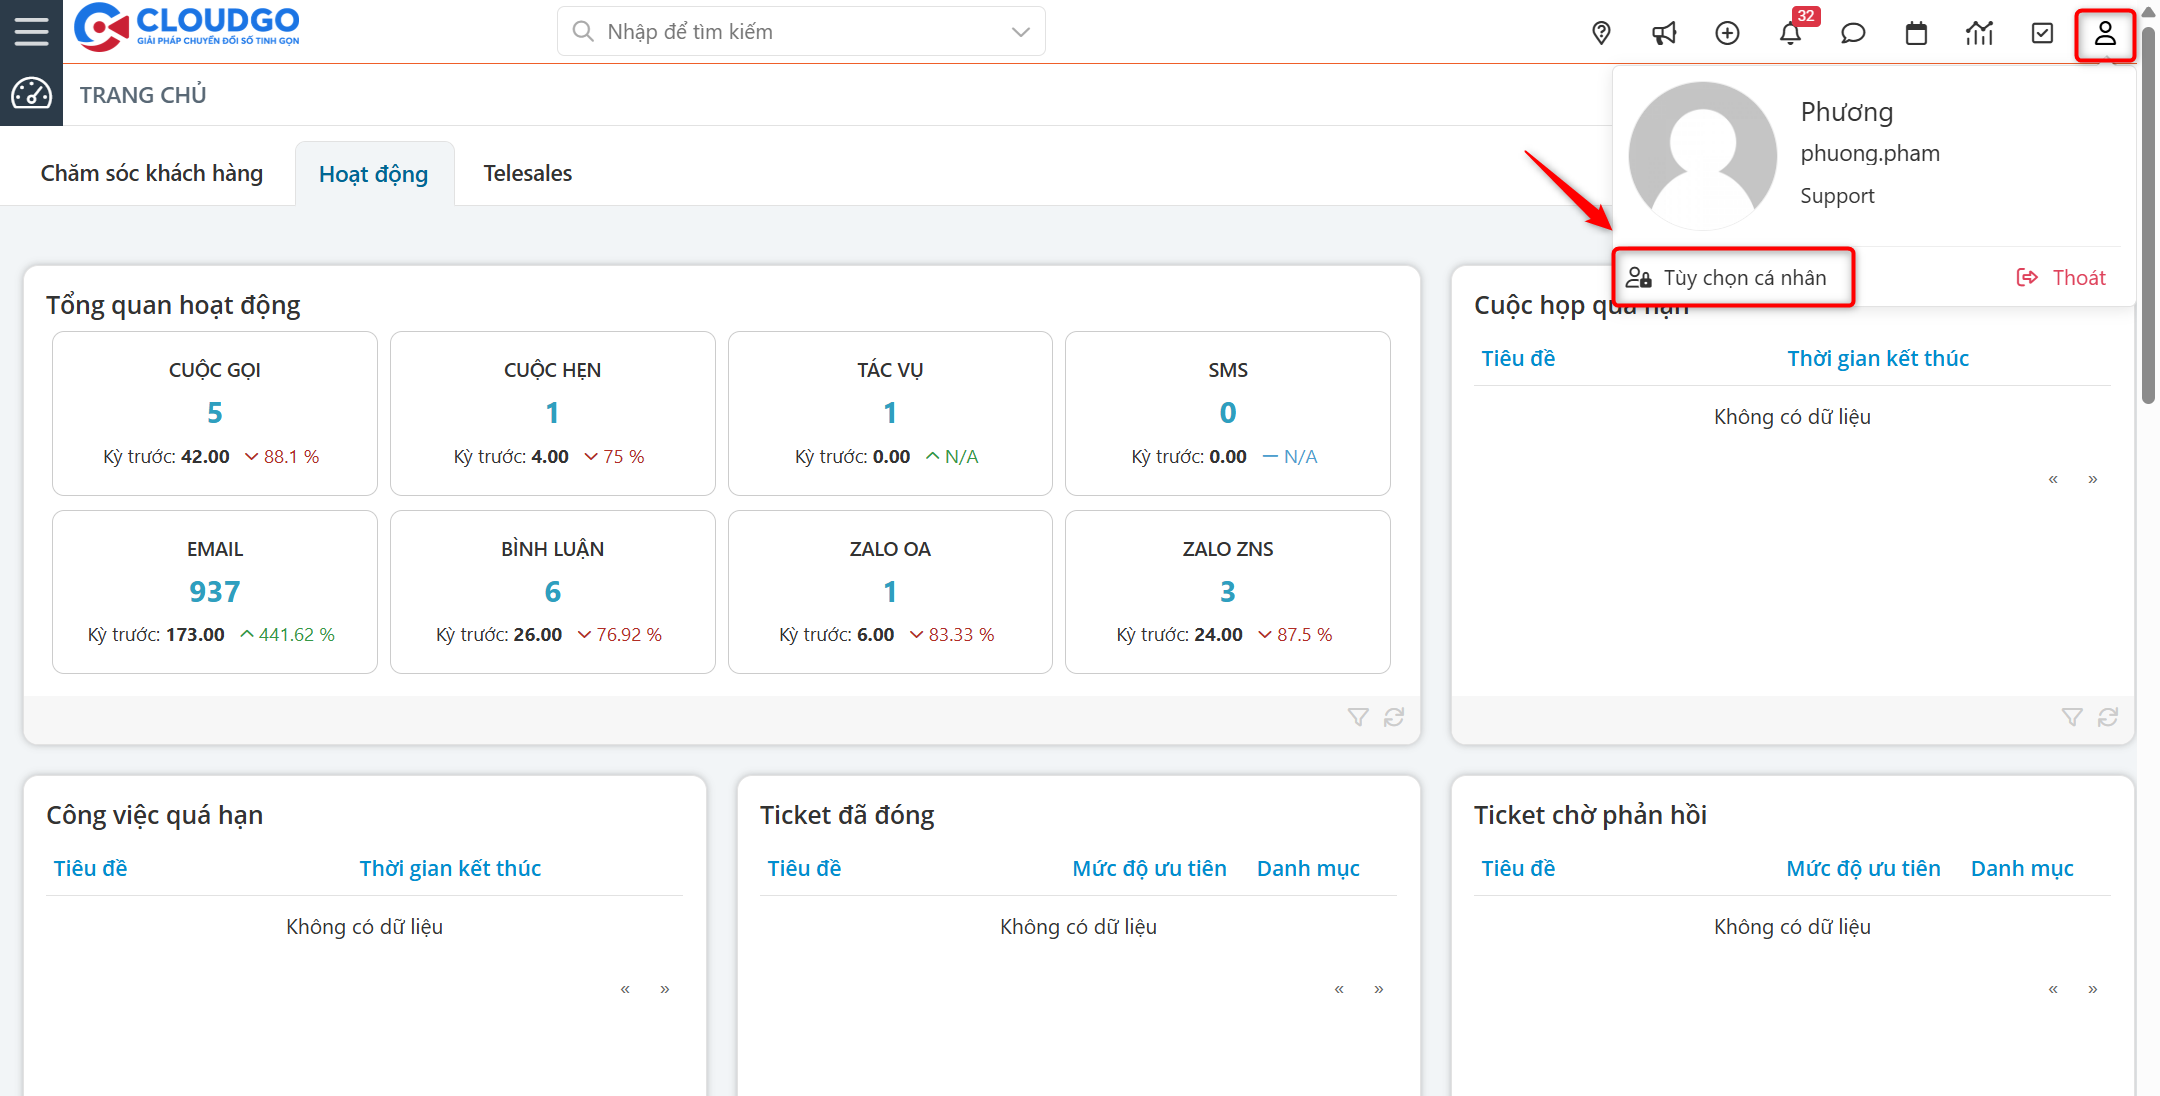Click the task checklist icon in header
This screenshot has width=2160, height=1096.
[x=2042, y=33]
